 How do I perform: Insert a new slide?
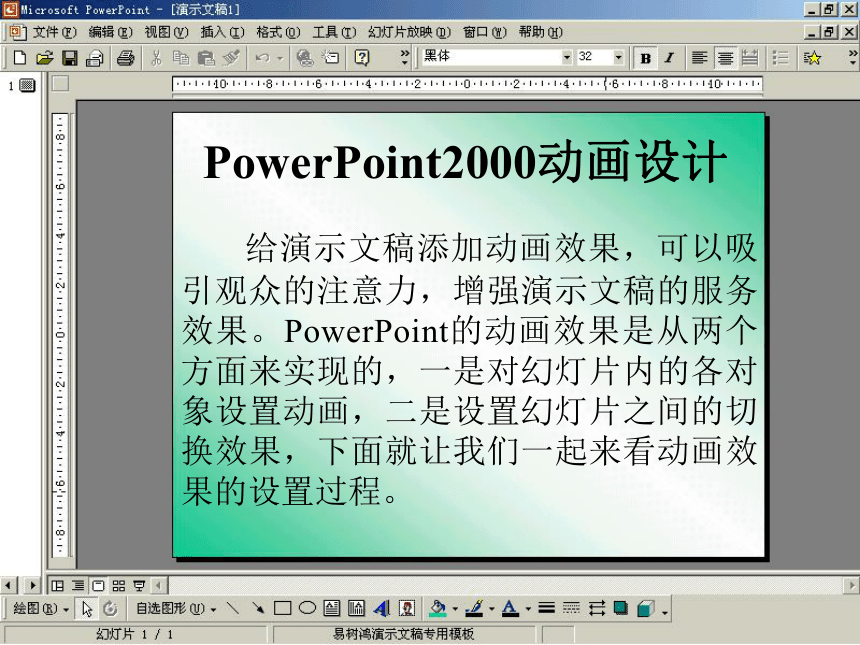331,58
